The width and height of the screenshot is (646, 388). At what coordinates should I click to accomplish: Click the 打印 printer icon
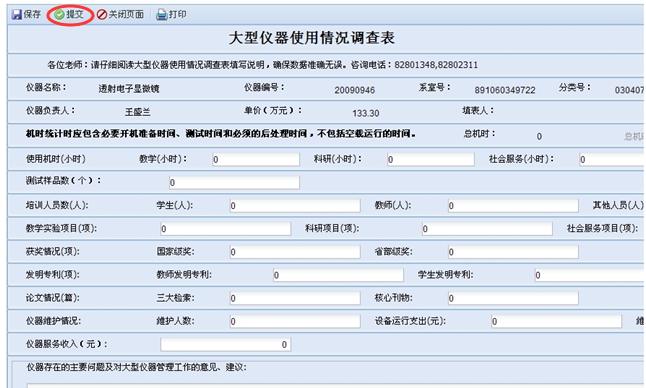point(162,15)
